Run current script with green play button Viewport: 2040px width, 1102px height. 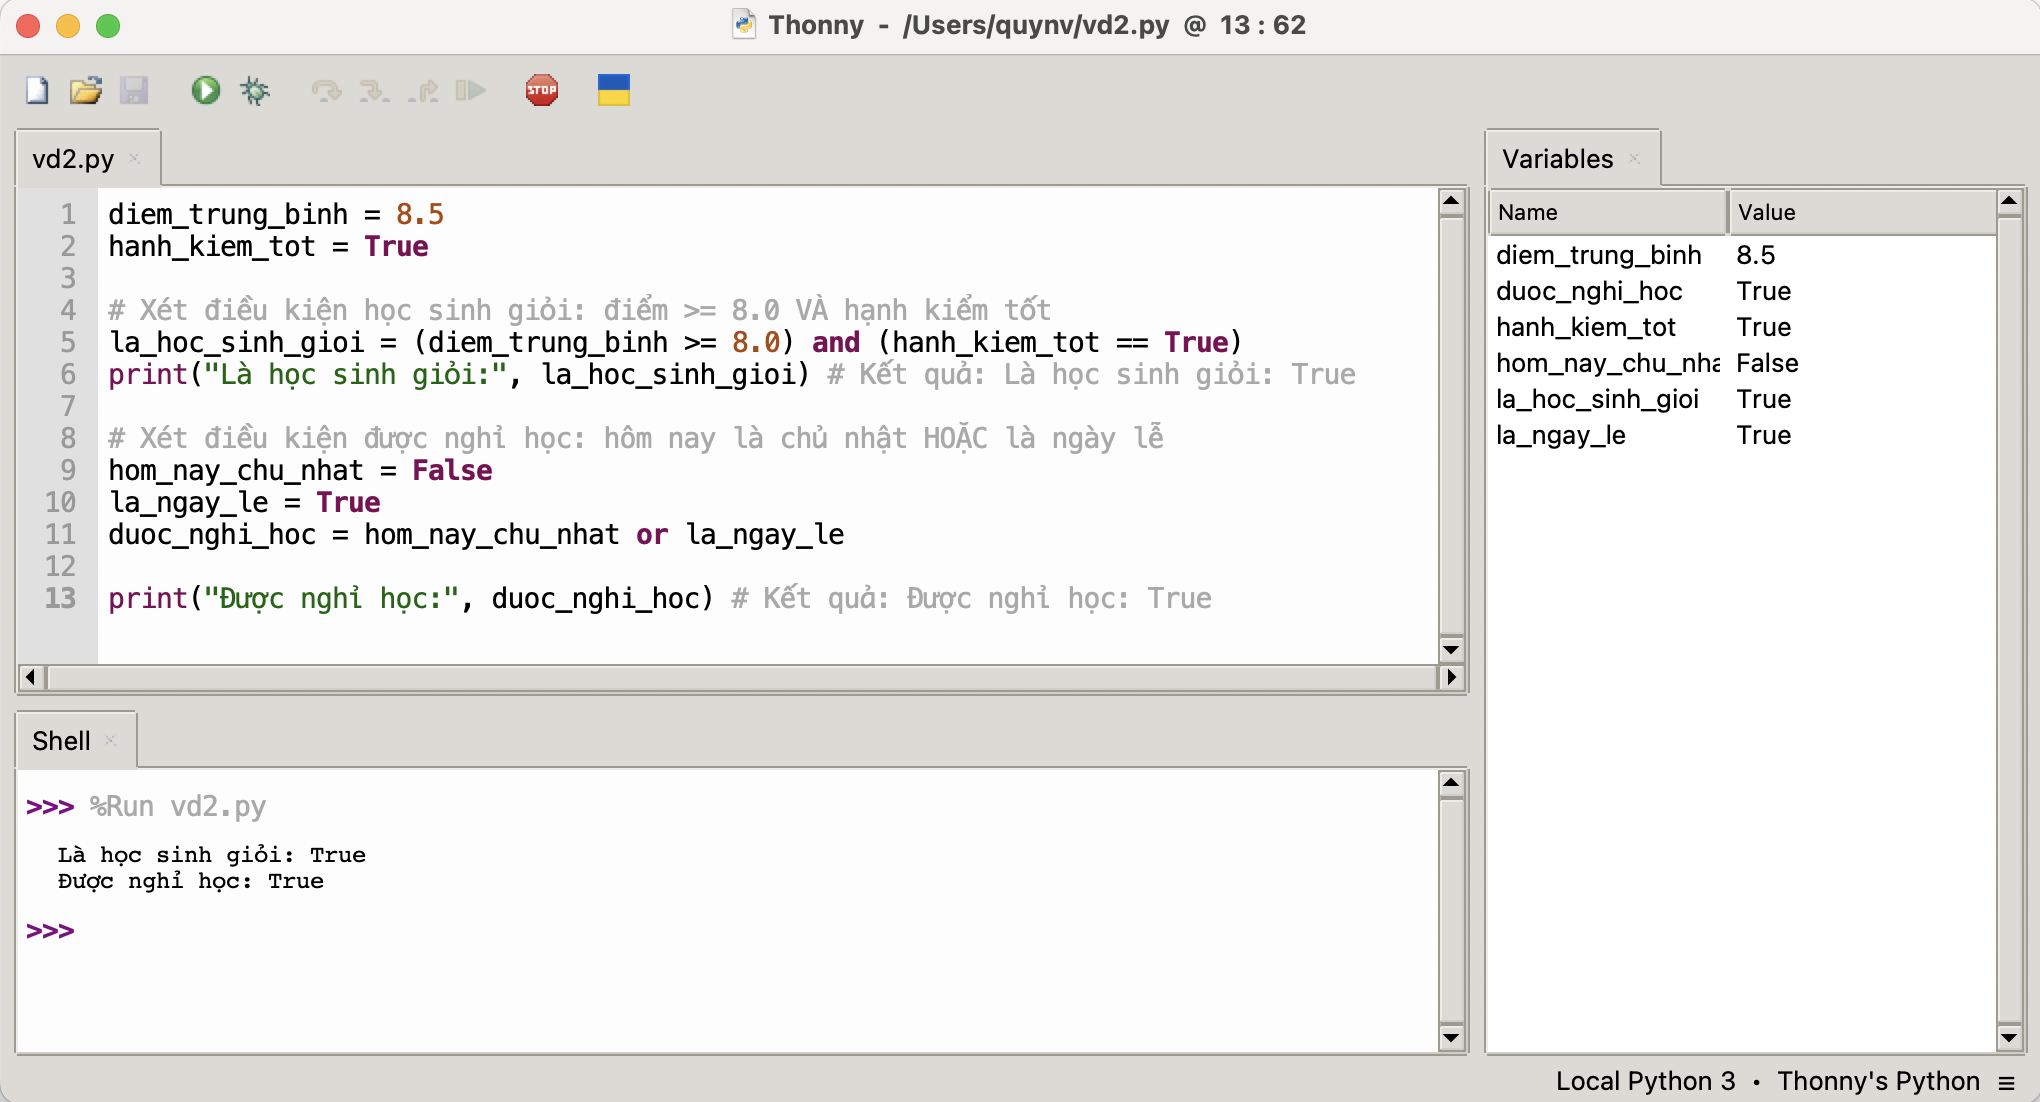(x=205, y=91)
